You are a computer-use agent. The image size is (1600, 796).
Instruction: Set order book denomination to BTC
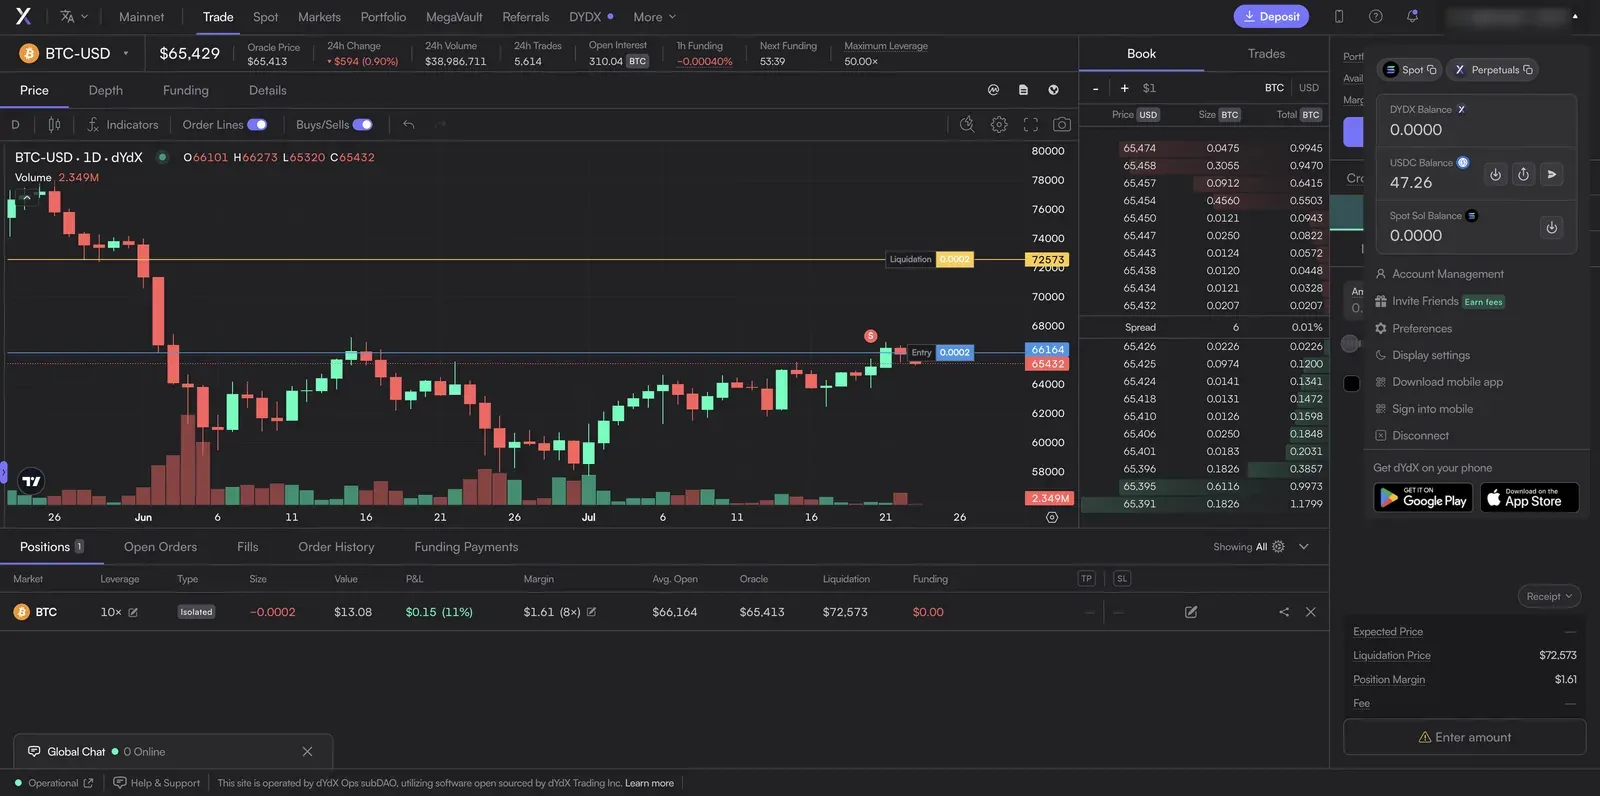[x=1274, y=88]
